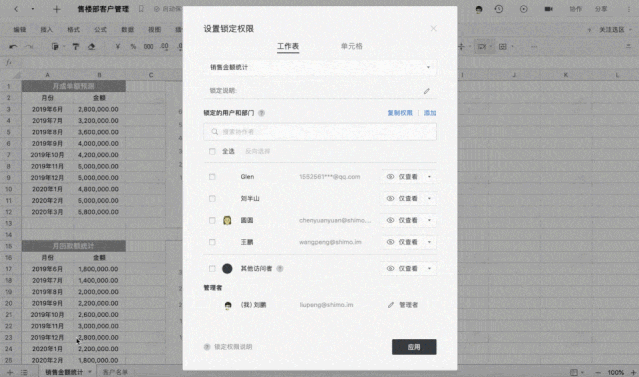Click the table grid toolbar icon
The width and height of the screenshot is (639, 377).
[x=502, y=47]
